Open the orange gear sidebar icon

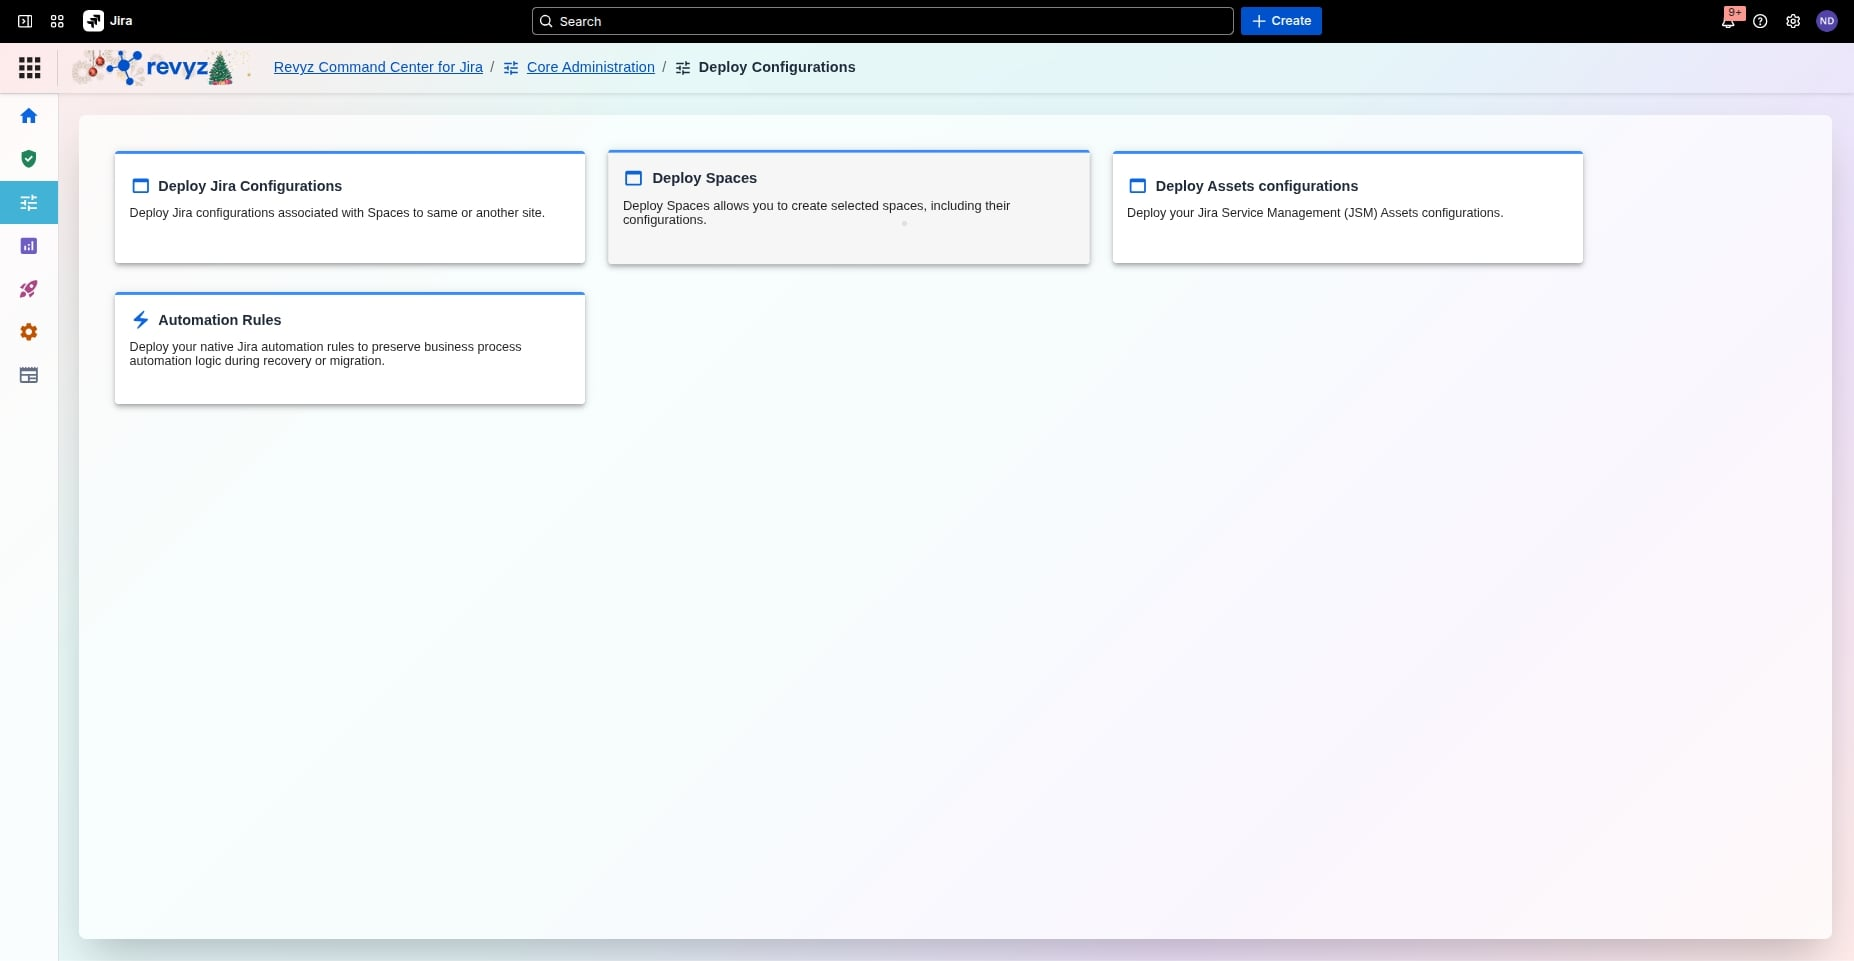click(x=29, y=332)
